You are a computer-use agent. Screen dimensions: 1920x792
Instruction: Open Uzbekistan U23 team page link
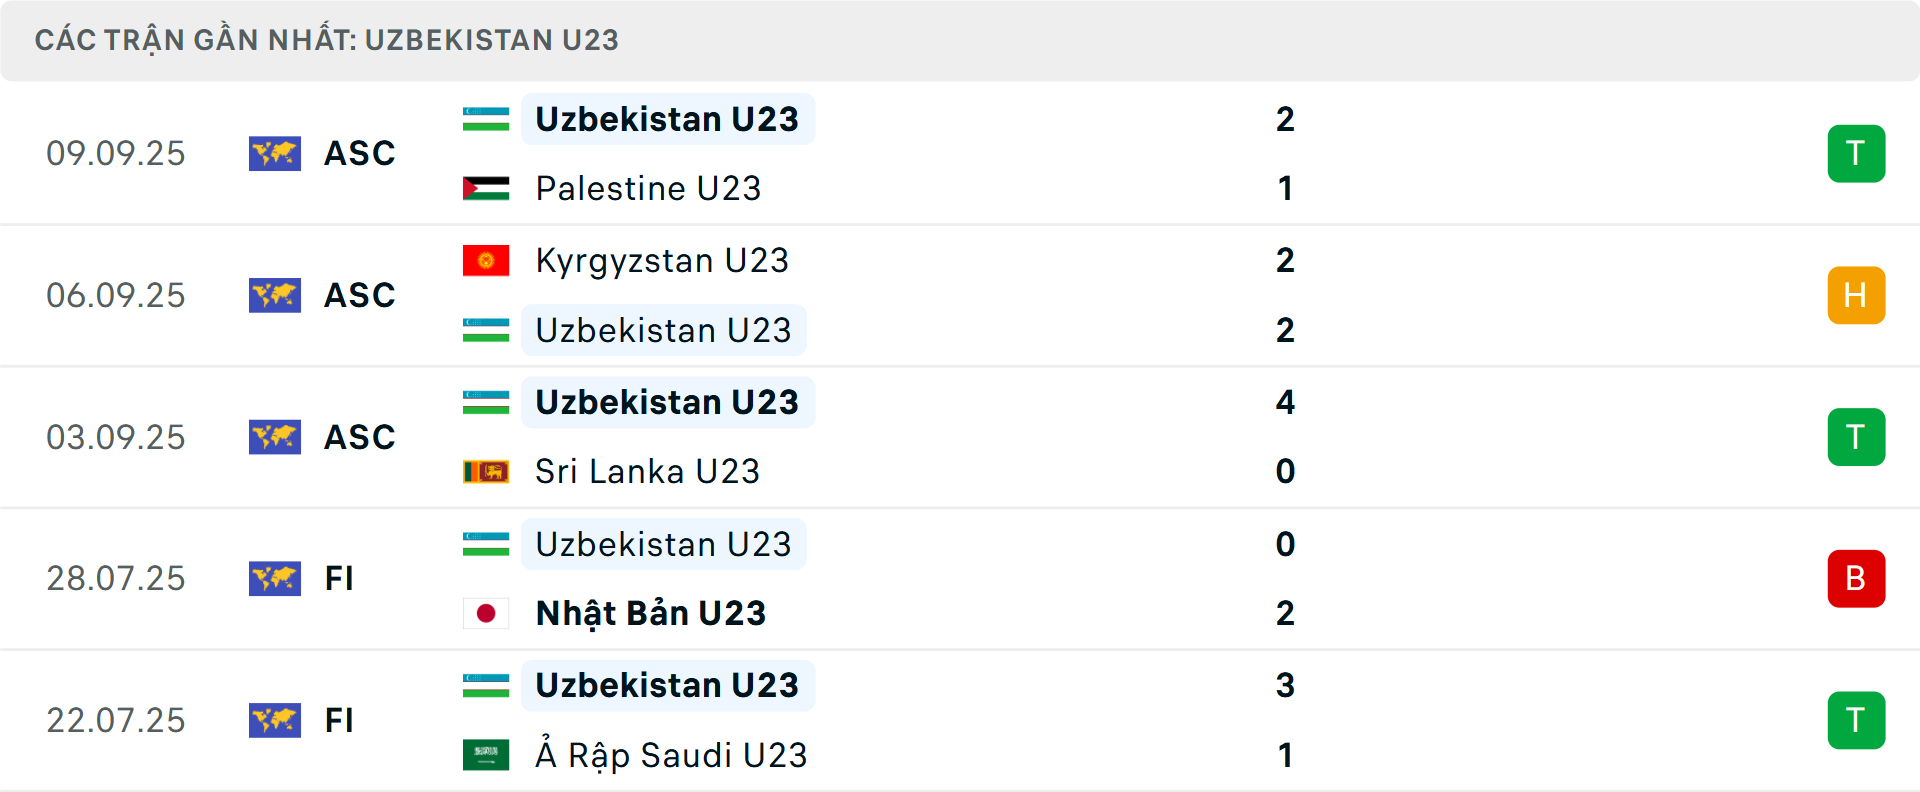(667, 118)
